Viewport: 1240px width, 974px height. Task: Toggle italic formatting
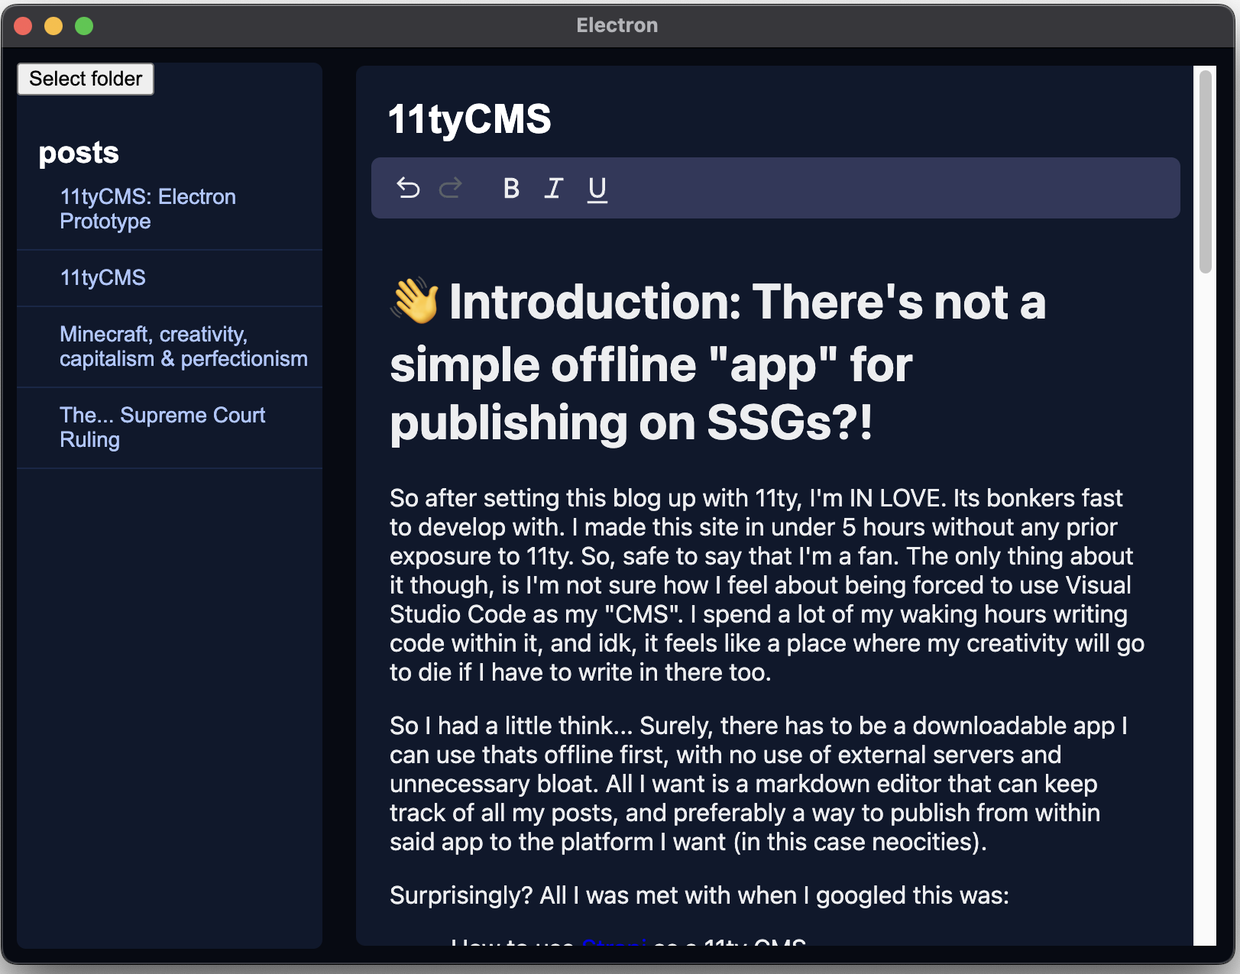click(554, 188)
